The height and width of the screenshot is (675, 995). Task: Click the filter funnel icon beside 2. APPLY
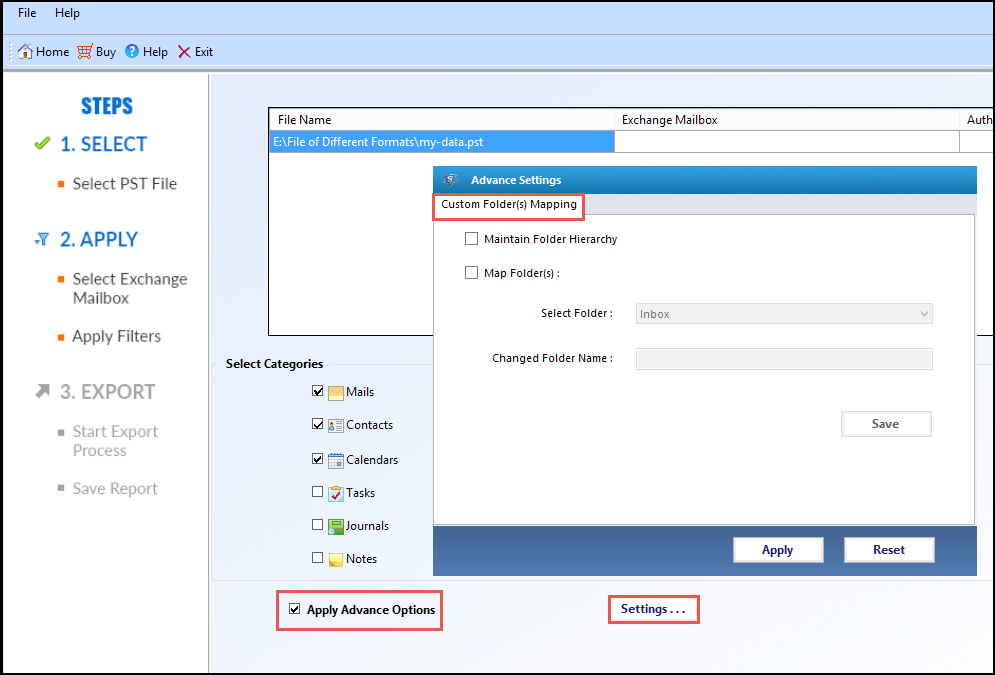pyautogui.click(x=42, y=239)
